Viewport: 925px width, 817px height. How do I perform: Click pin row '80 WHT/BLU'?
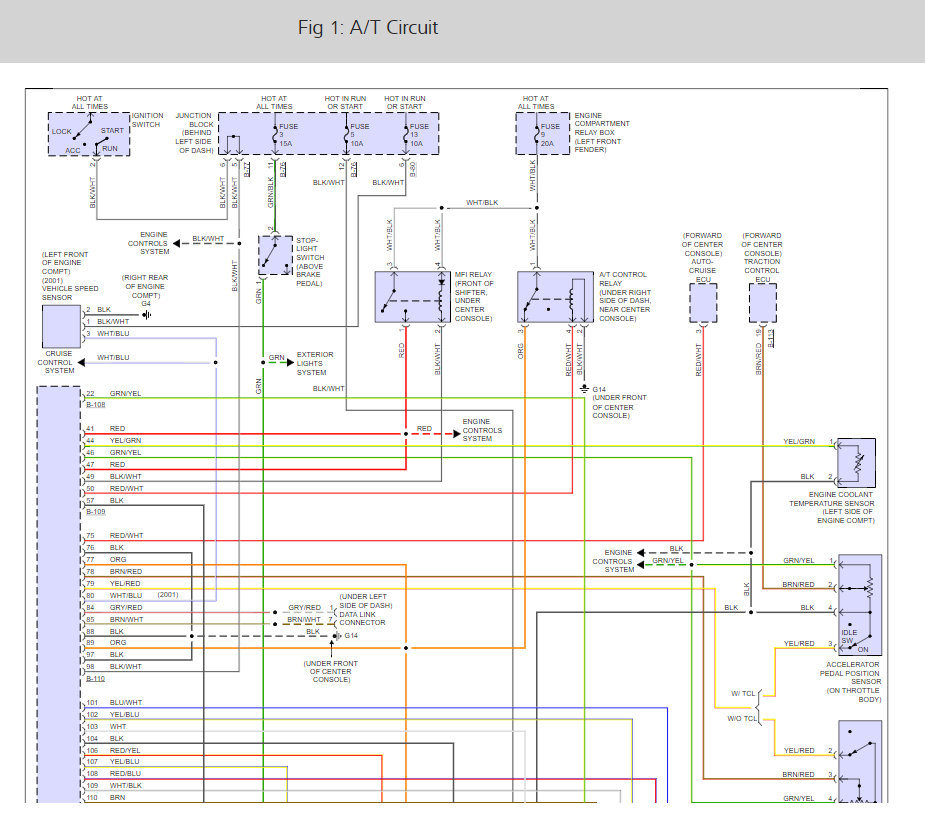(x=114, y=595)
